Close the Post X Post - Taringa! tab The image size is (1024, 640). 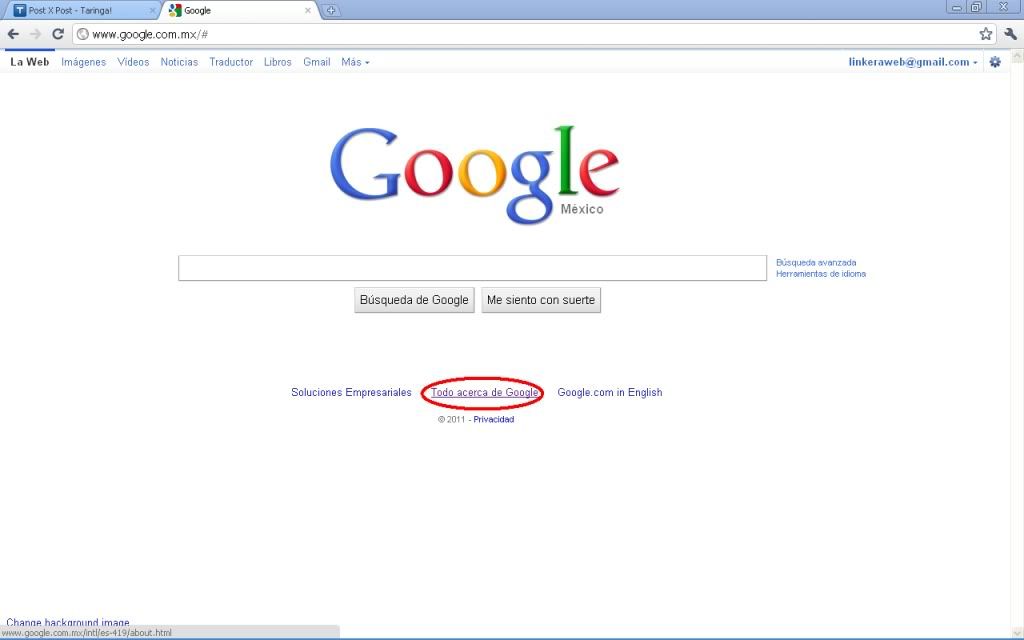click(152, 10)
